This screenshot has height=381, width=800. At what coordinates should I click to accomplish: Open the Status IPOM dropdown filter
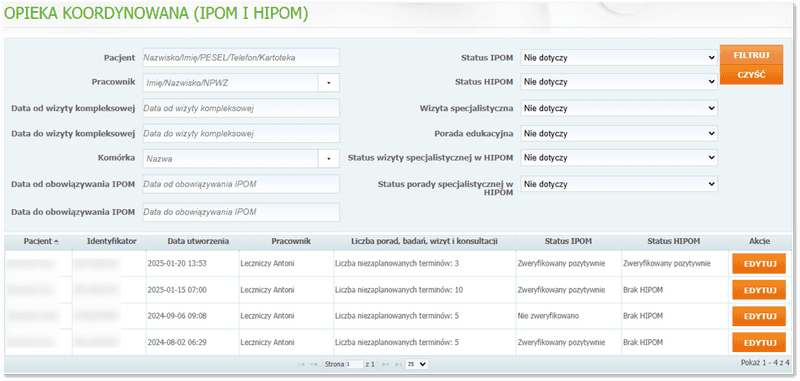point(619,58)
